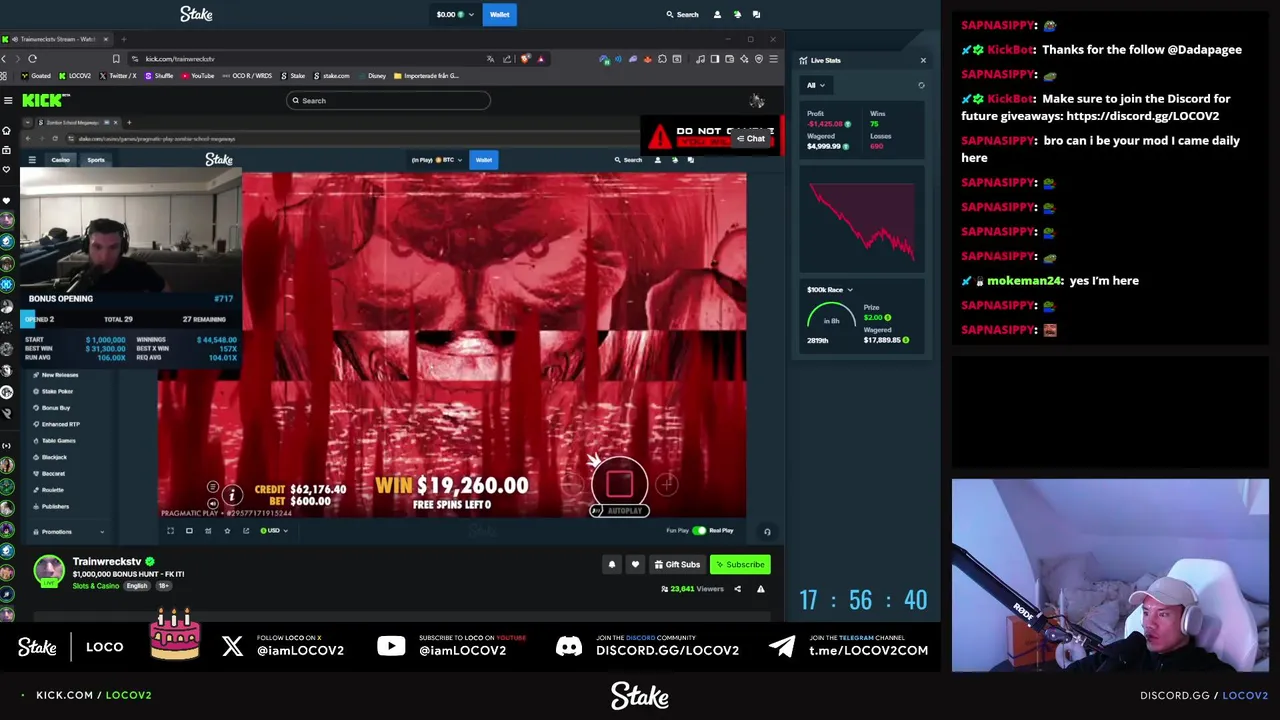
Task: Toggle AUTOPLAY on the slot game
Action: [619, 511]
